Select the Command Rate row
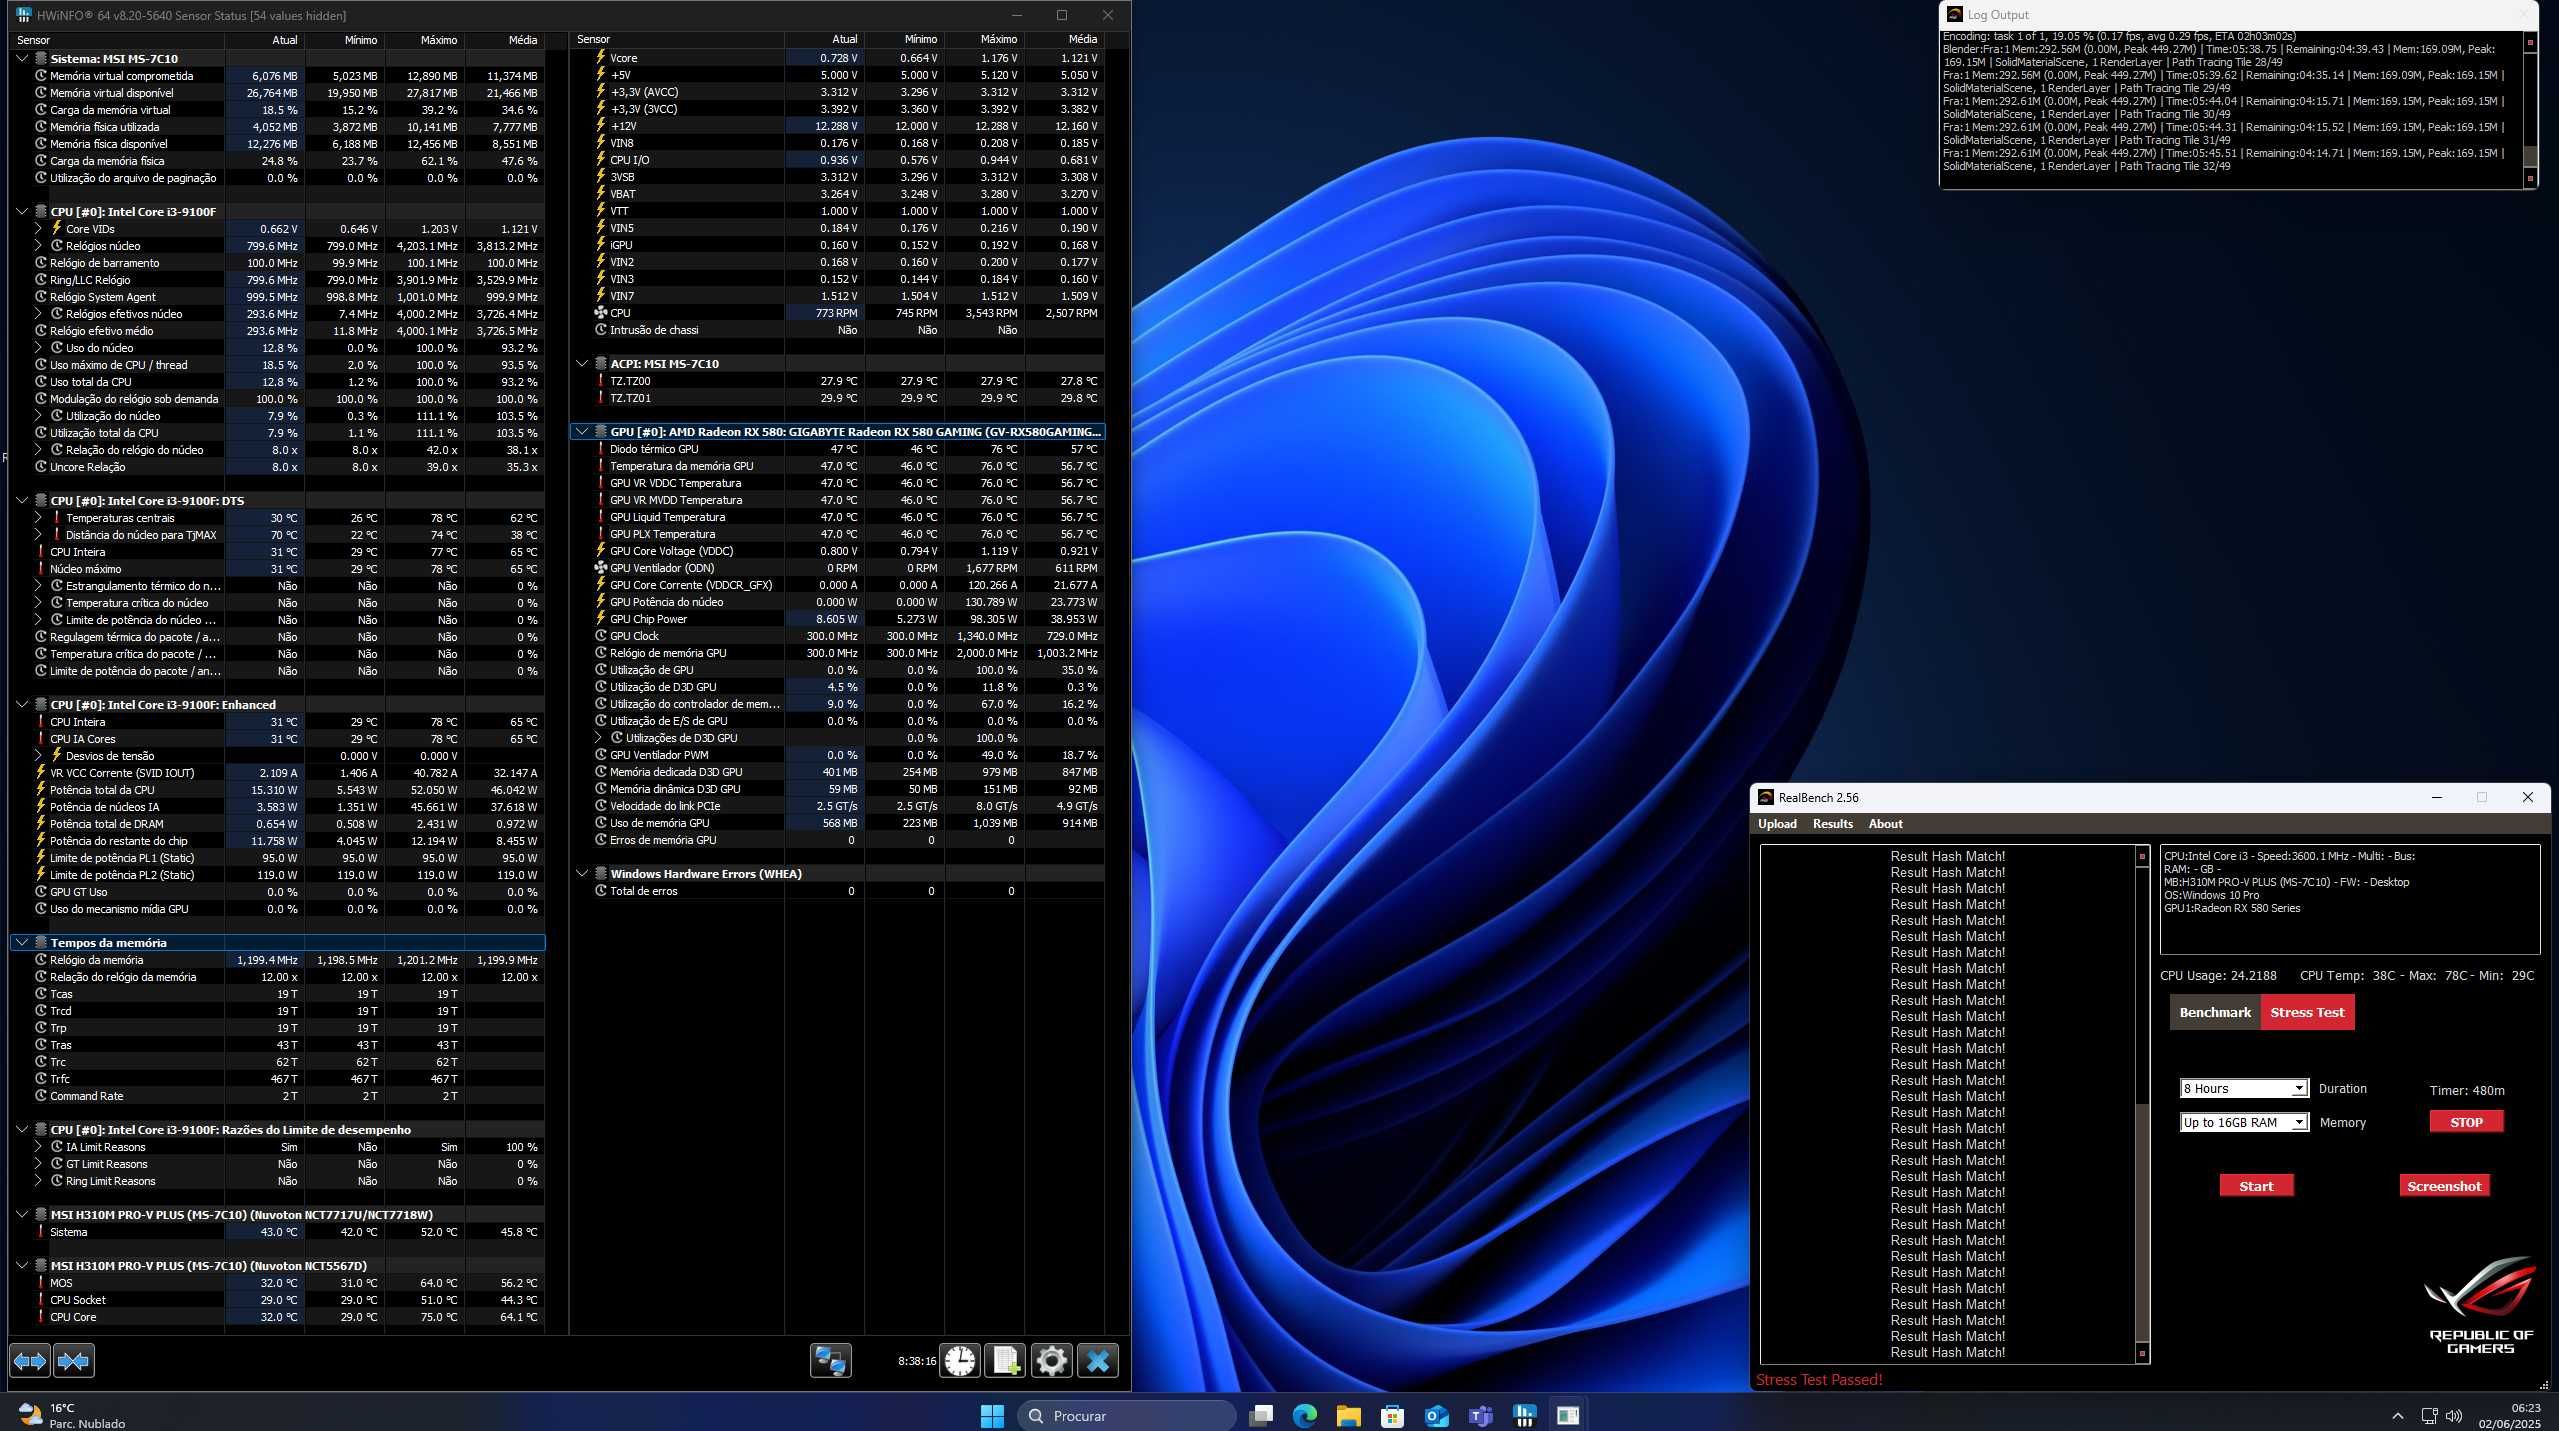This screenshot has width=2559, height=1431. (278, 1096)
